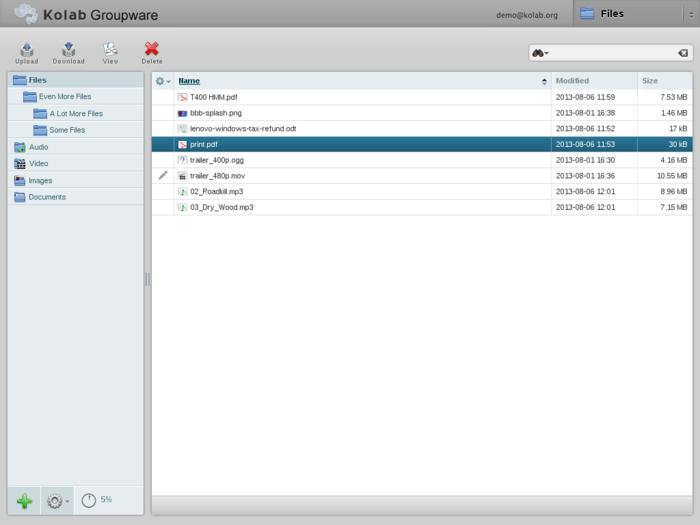Open the Files task menu arrow at top right
The width and height of the screenshot is (700, 525).
point(690,14)
